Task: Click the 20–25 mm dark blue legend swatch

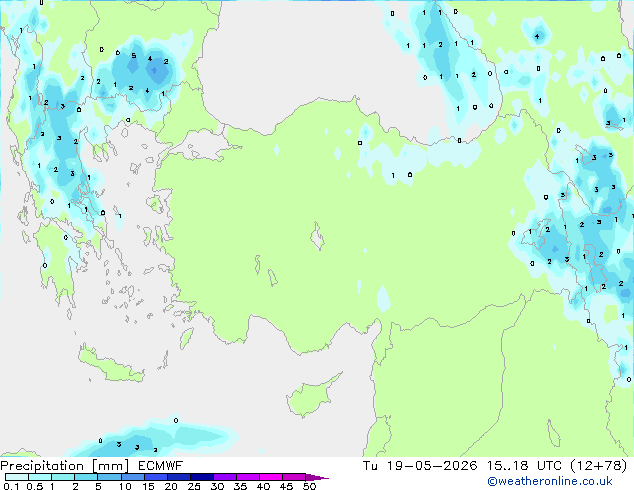Action: (x=178, y=477)
